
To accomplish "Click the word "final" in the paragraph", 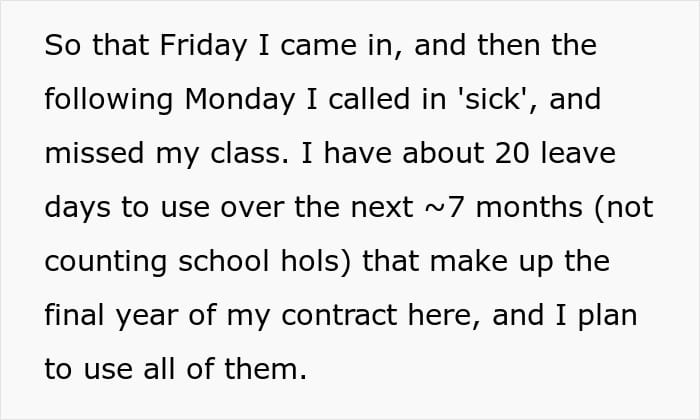I will 75,315.
